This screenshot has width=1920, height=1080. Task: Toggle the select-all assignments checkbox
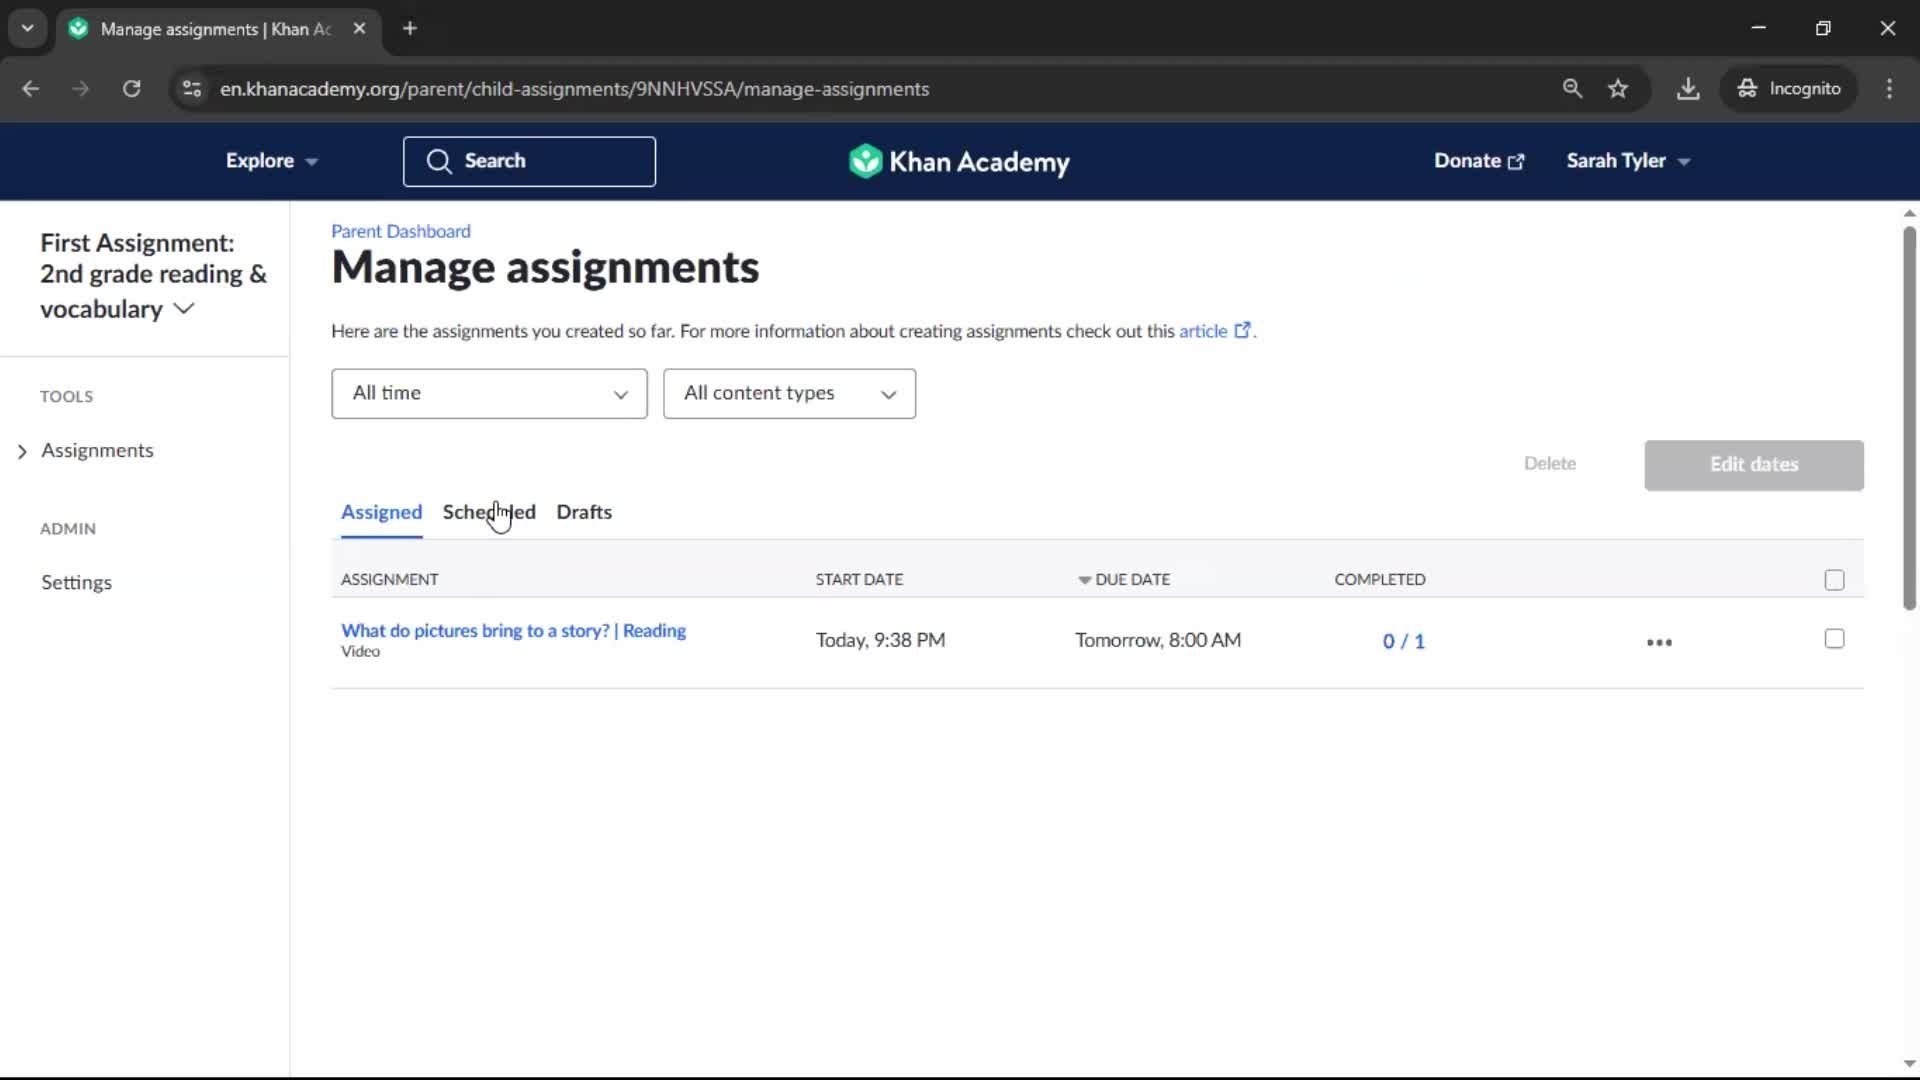click(x=1834, y=580)
